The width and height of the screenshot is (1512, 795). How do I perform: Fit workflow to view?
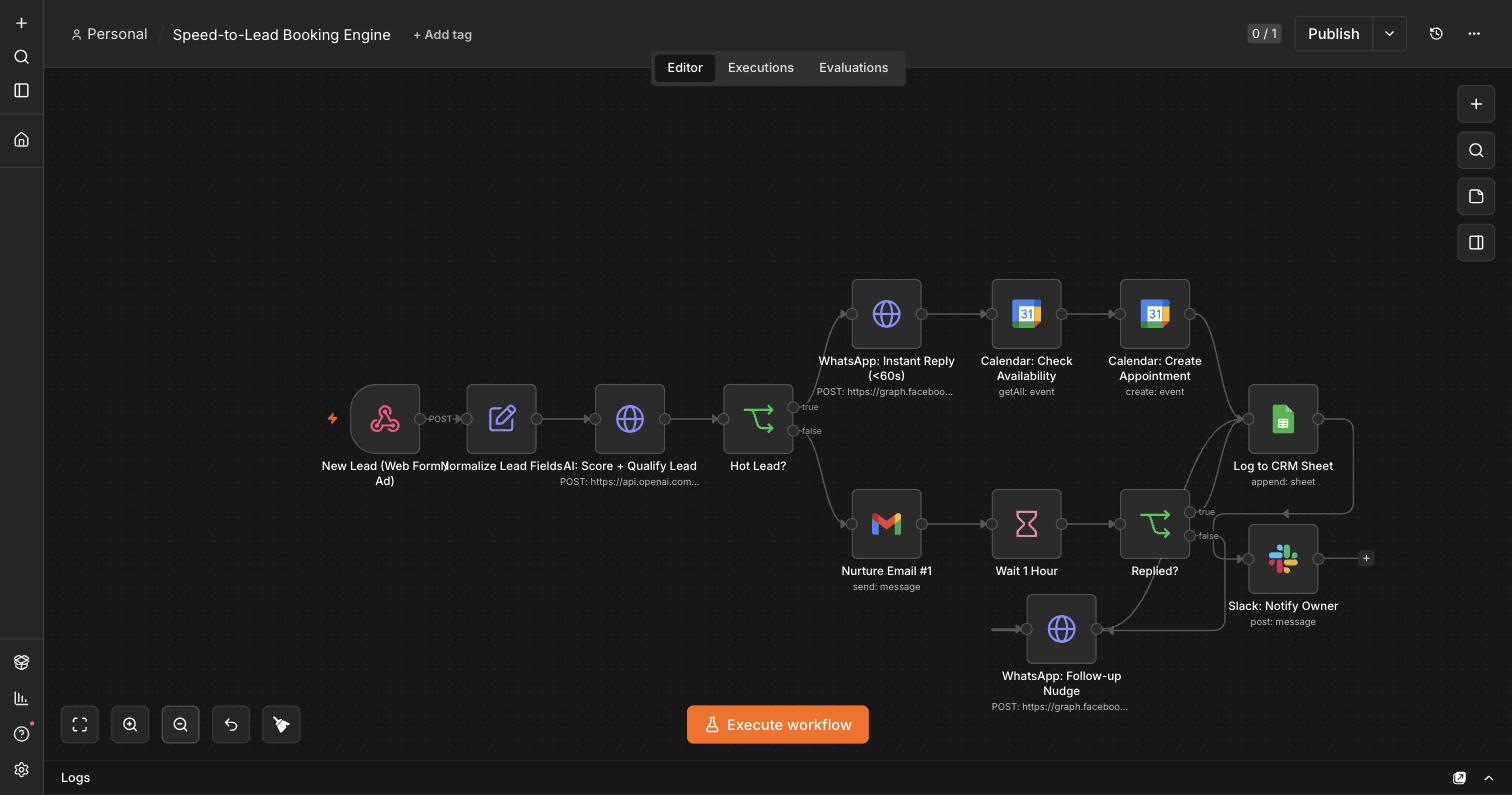(80, 724)
